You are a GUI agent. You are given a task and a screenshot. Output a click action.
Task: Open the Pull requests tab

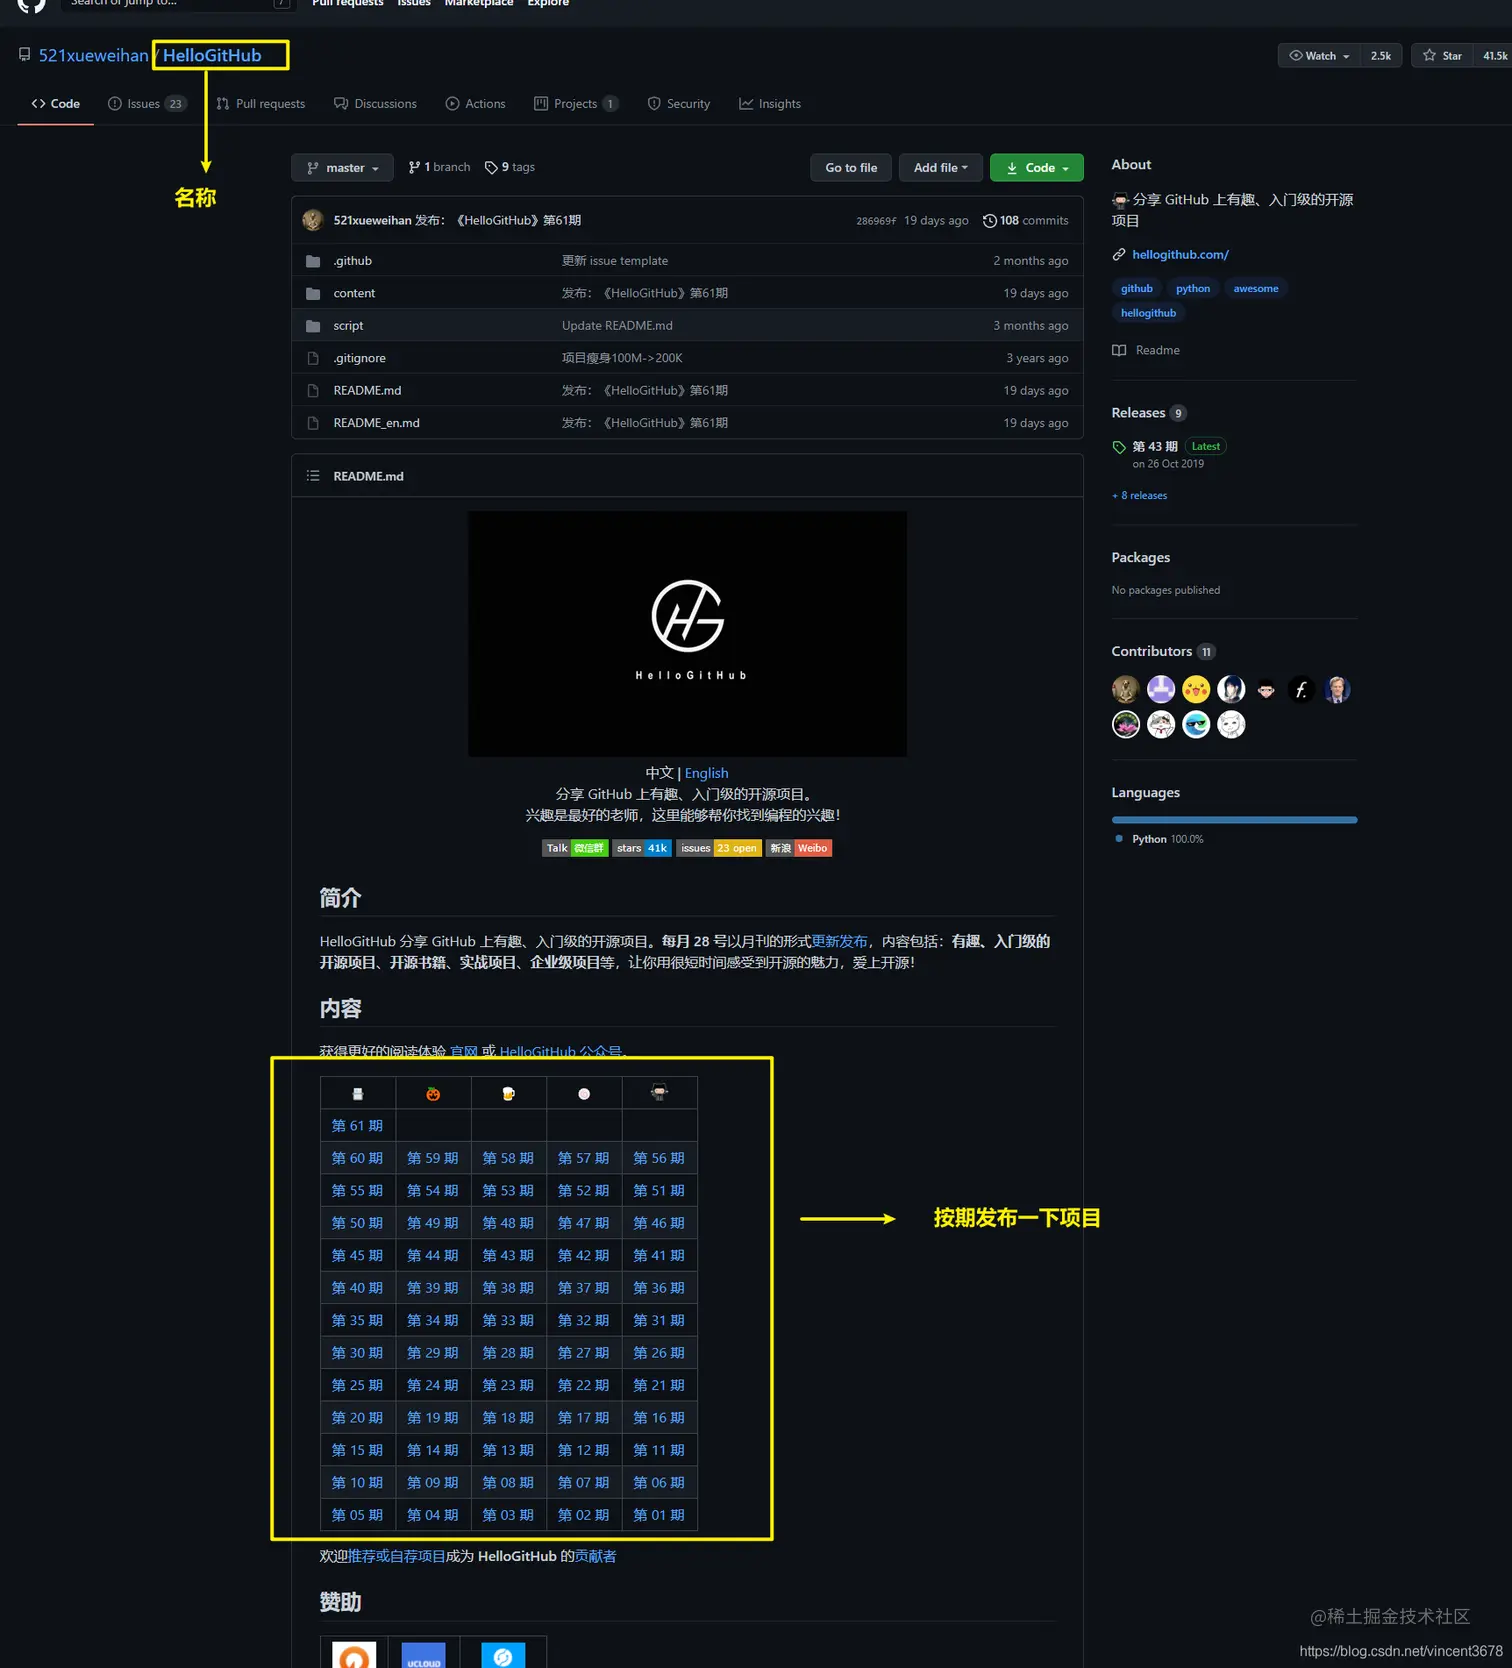click(261, 104)
